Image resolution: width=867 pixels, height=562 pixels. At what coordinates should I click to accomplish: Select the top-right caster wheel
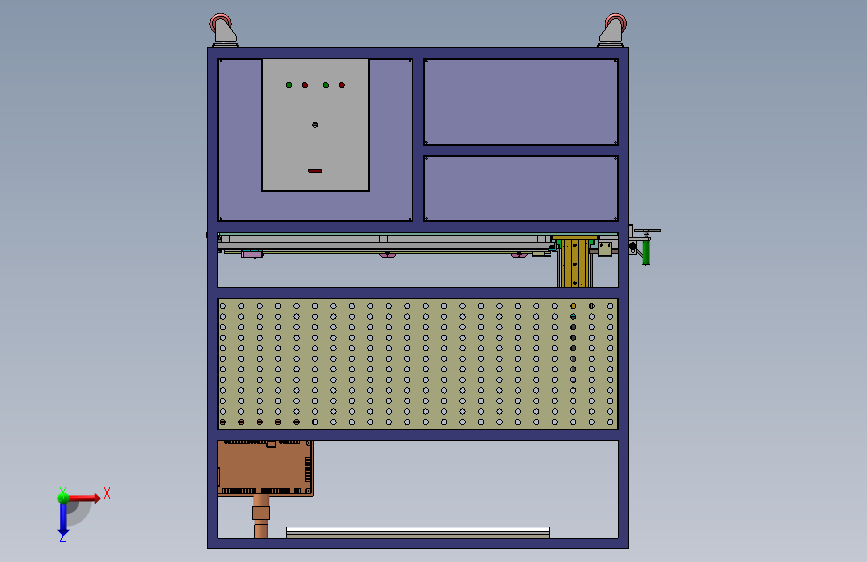pyautogui.click(x=613, y=30)
